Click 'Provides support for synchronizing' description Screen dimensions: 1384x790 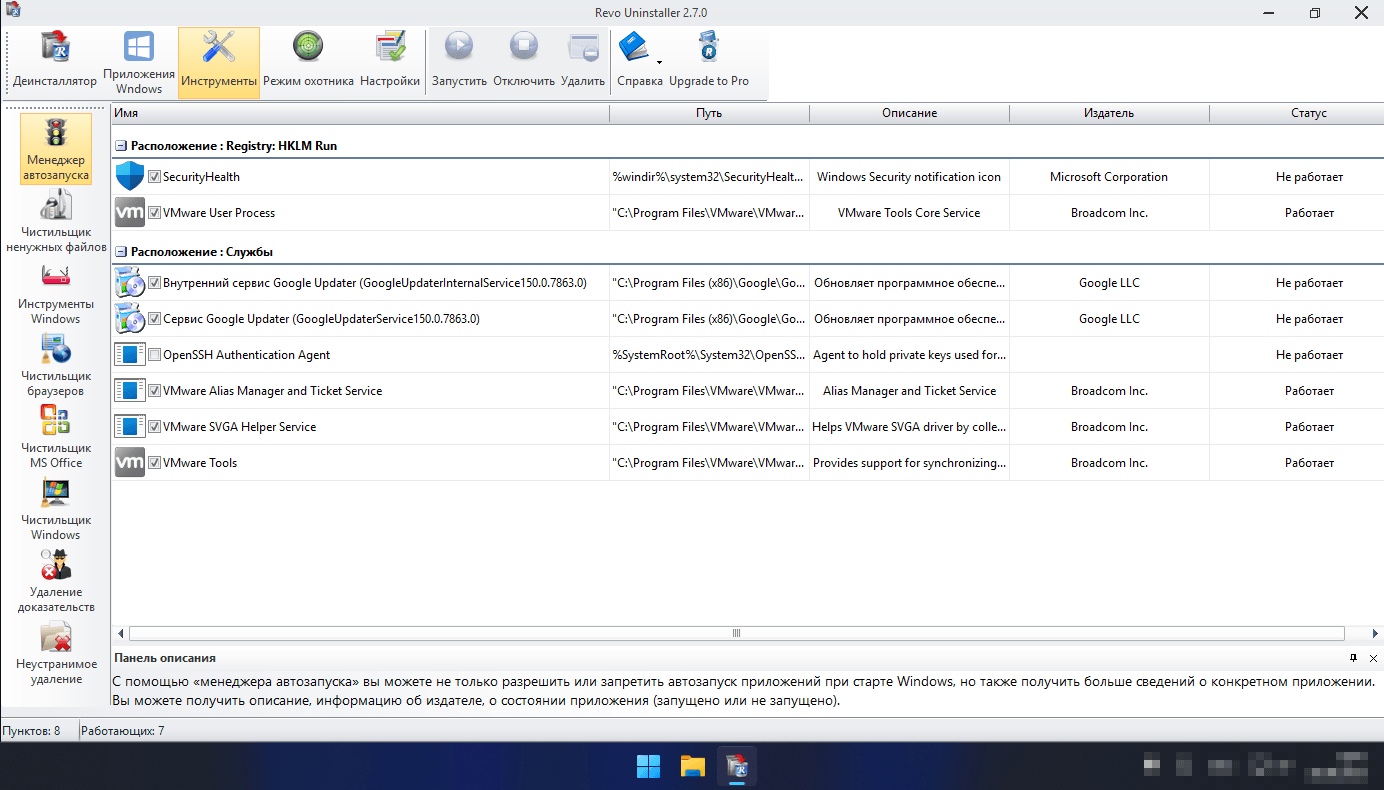[x=909, y=463]
